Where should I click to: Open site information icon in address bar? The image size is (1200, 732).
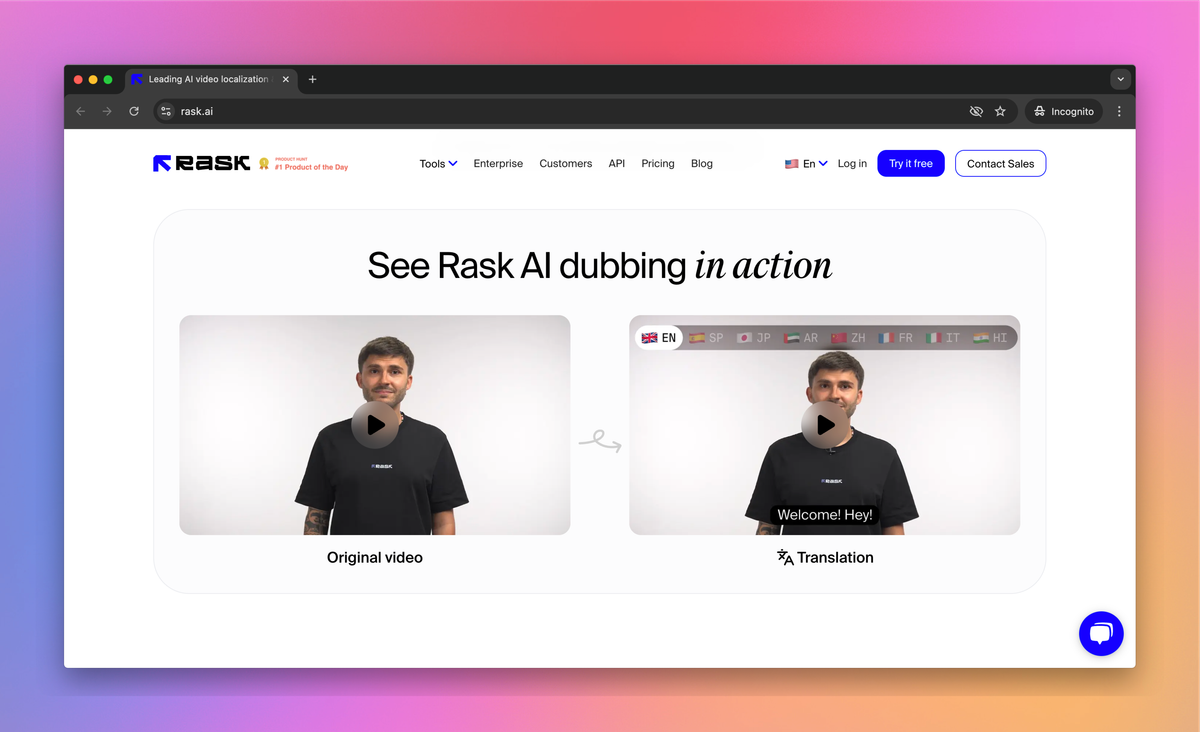(166, 111)
